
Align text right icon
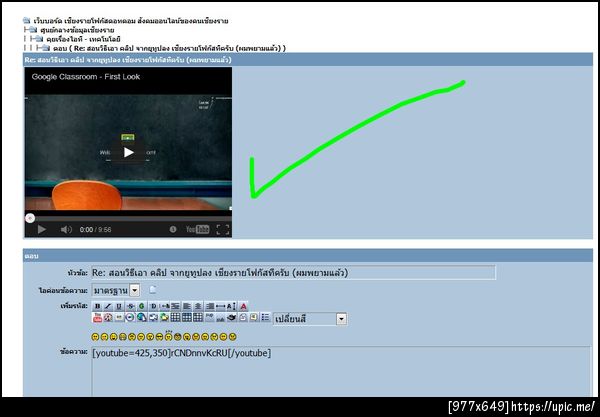pos(209,306)
